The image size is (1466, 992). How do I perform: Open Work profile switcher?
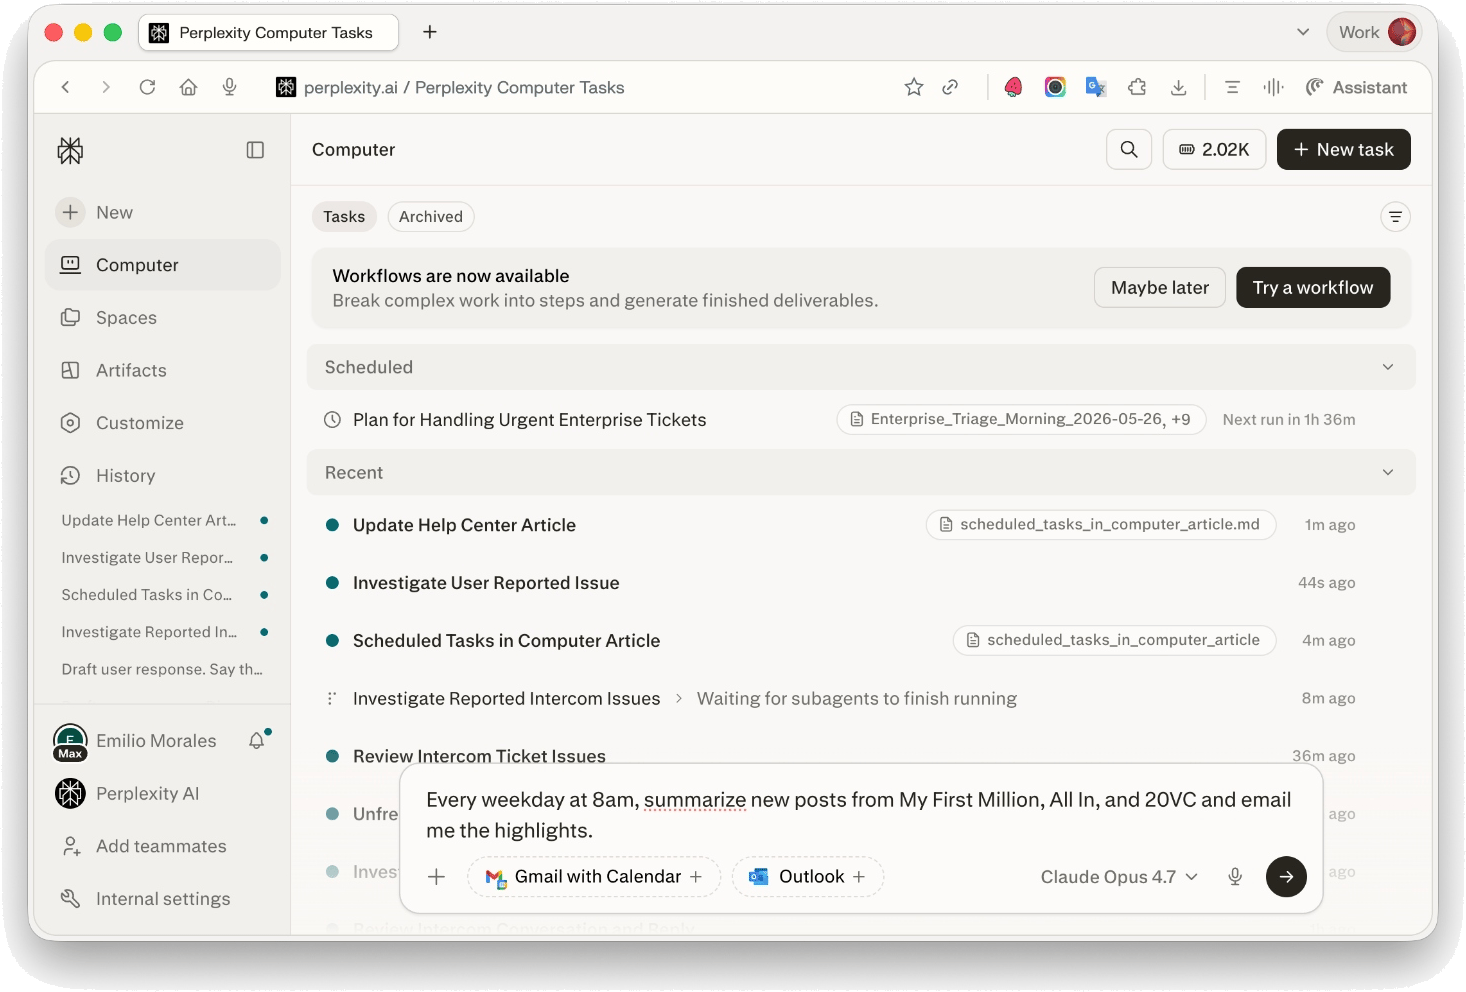(x=1375, y=32)
